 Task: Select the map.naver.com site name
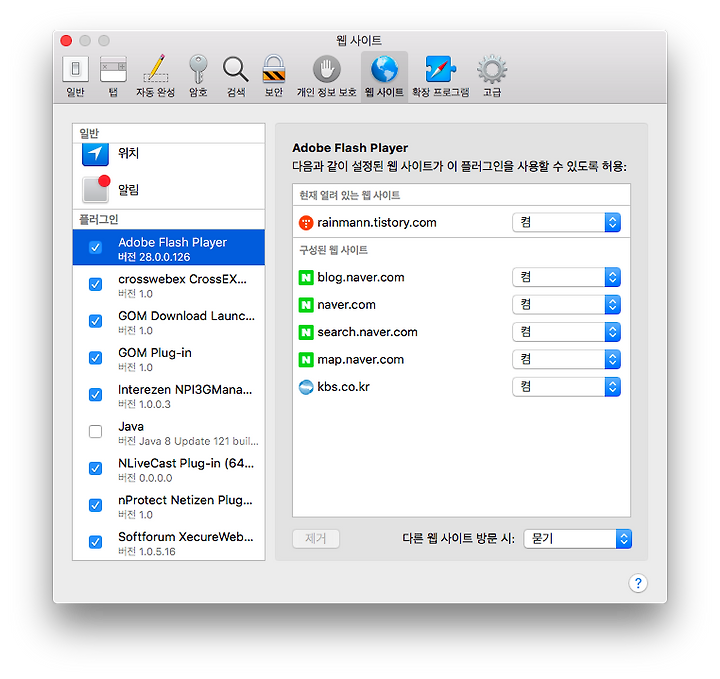click(x=361, y=359)
